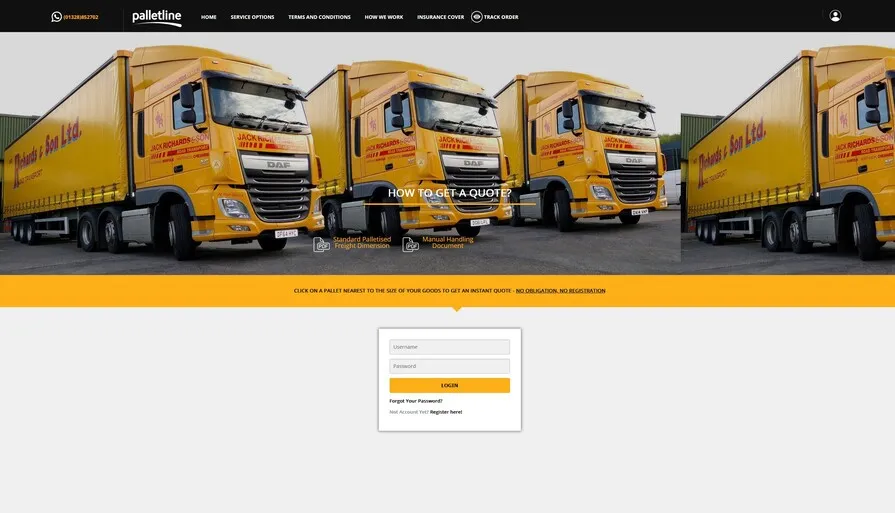This screenshot has width=895, height=513.
Task: Click the orange LOGIN button
Action: click(x=450, y=385)
